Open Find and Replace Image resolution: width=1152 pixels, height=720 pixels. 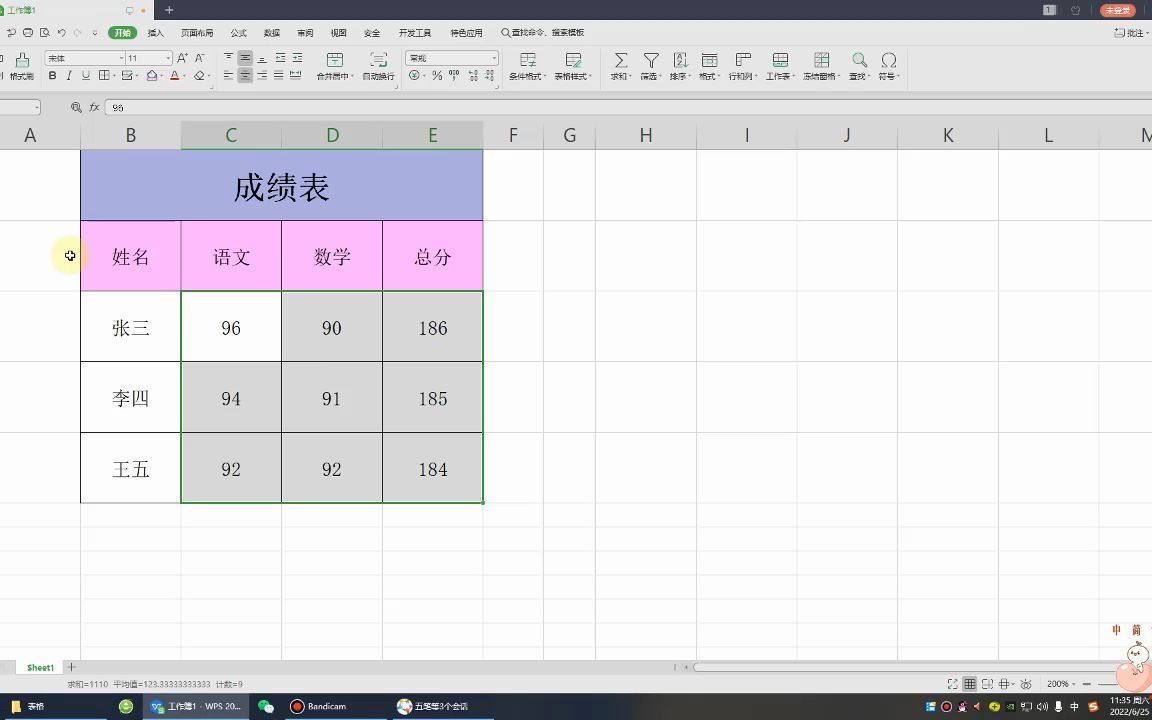click(858, 65)
